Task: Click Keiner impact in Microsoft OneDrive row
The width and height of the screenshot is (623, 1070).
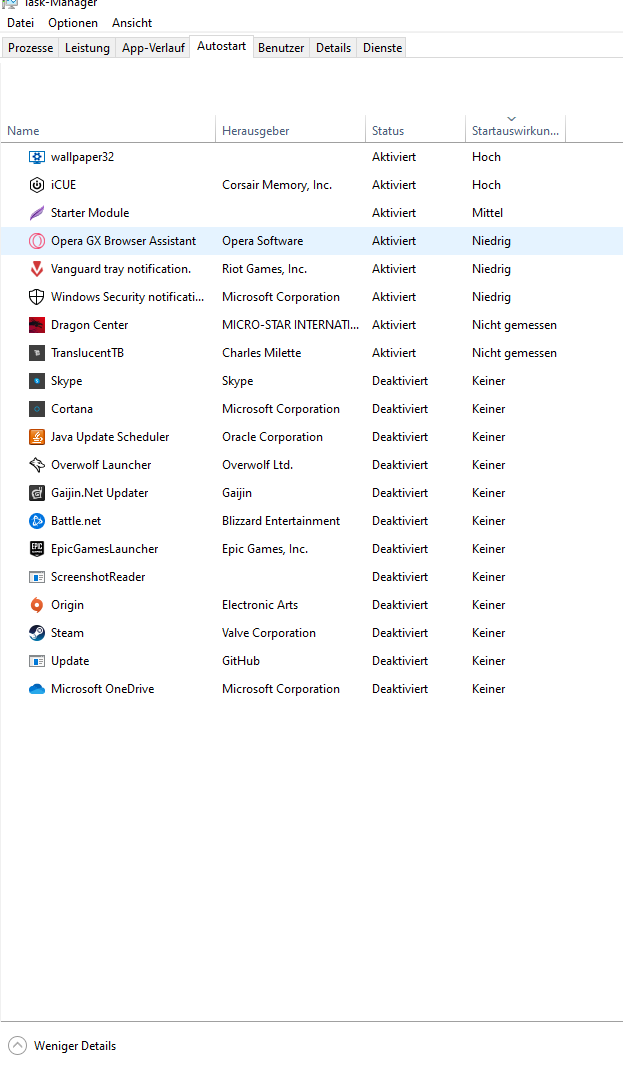Action: click(x=489, y=689)
